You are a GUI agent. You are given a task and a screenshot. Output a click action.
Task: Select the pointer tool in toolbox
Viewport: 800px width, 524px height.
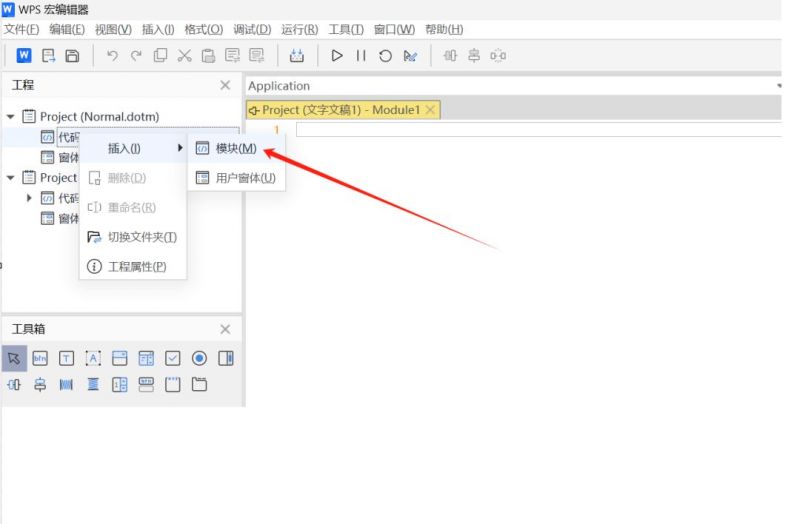14,358
